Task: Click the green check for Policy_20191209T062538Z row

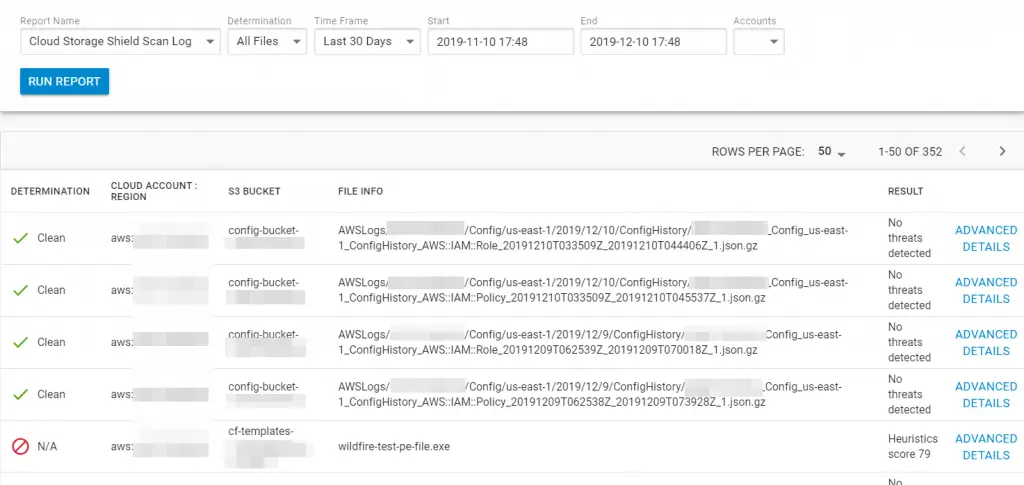Action: 21,394
